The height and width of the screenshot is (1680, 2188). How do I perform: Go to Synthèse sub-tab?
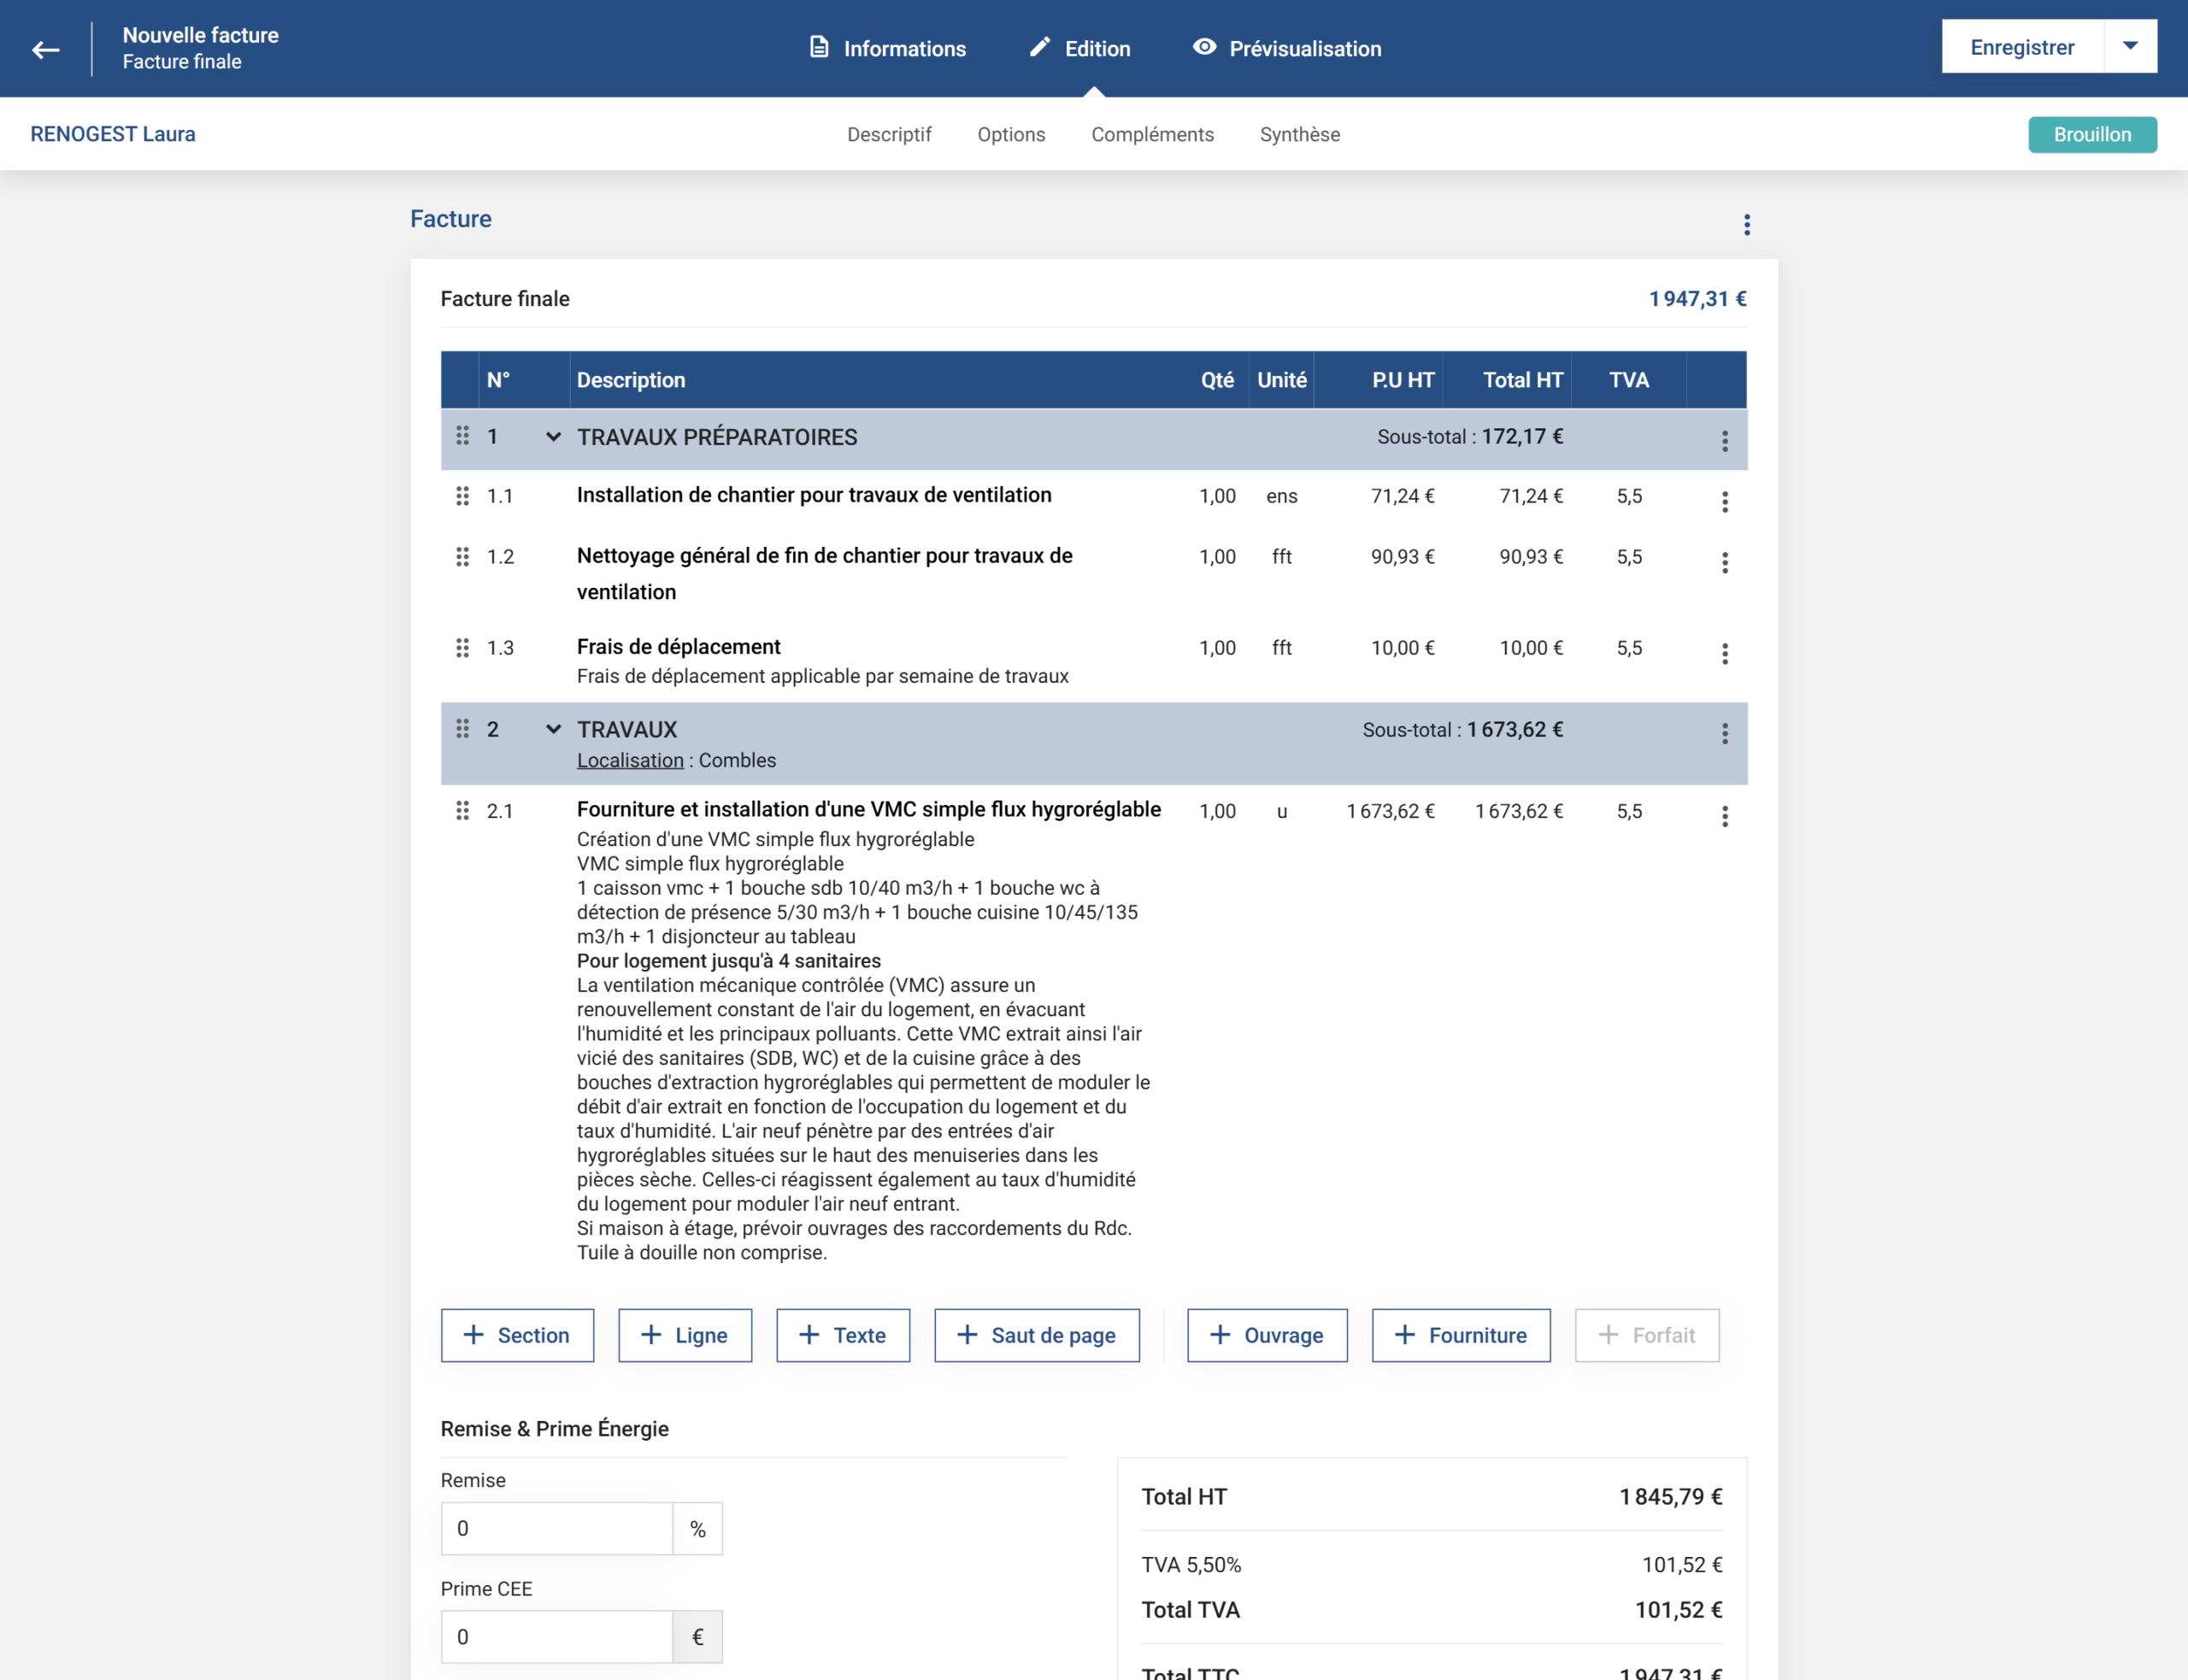1299,134
